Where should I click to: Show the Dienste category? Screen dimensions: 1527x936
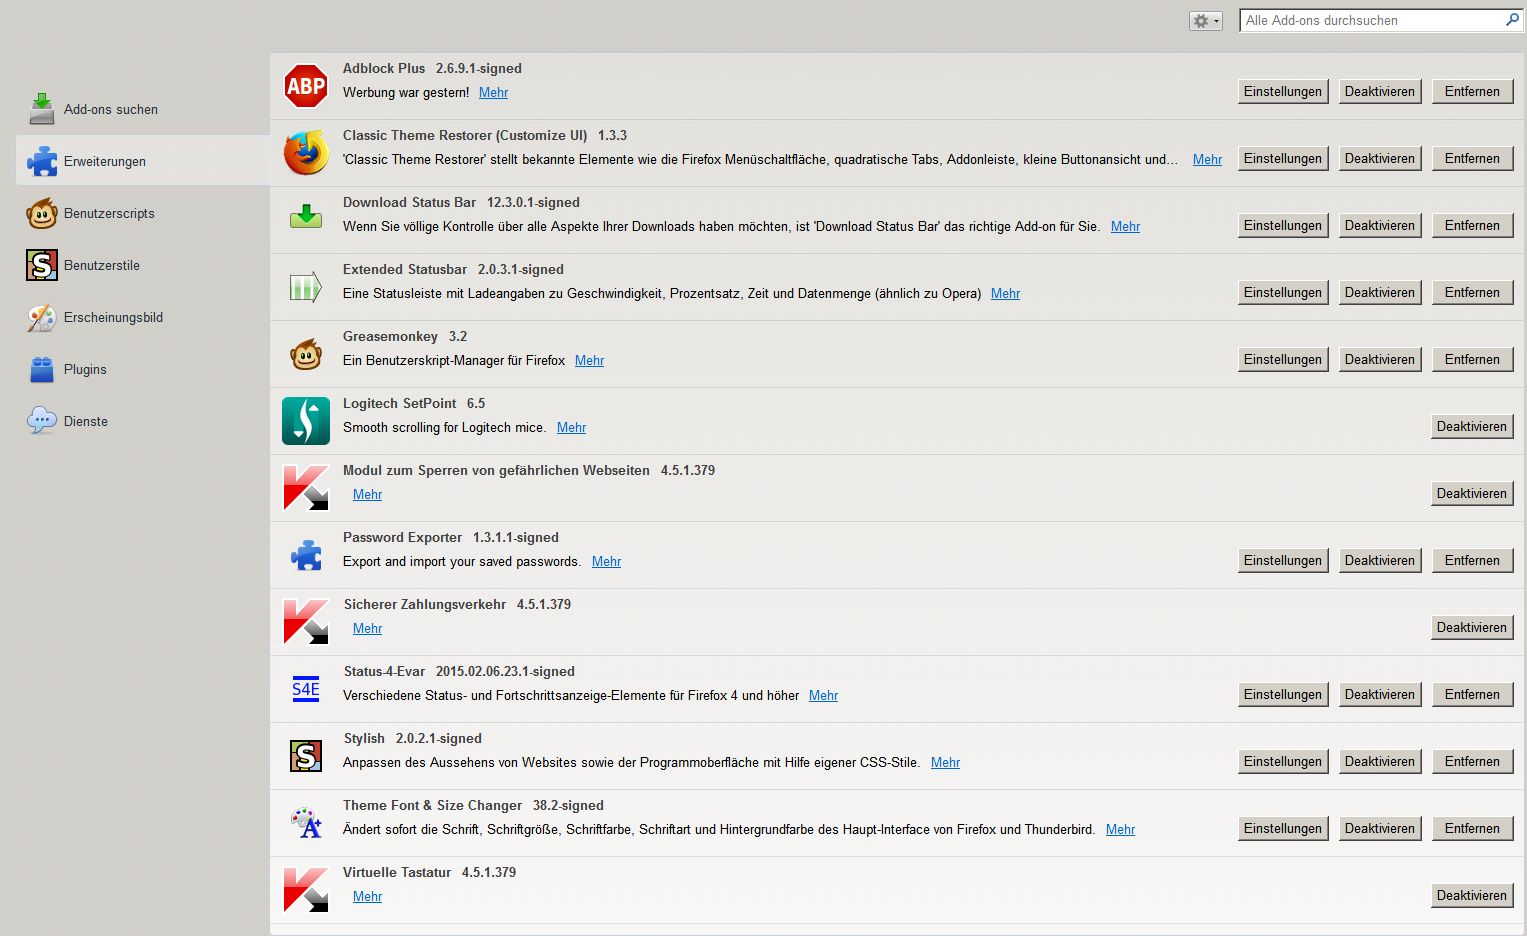(143, 421)
